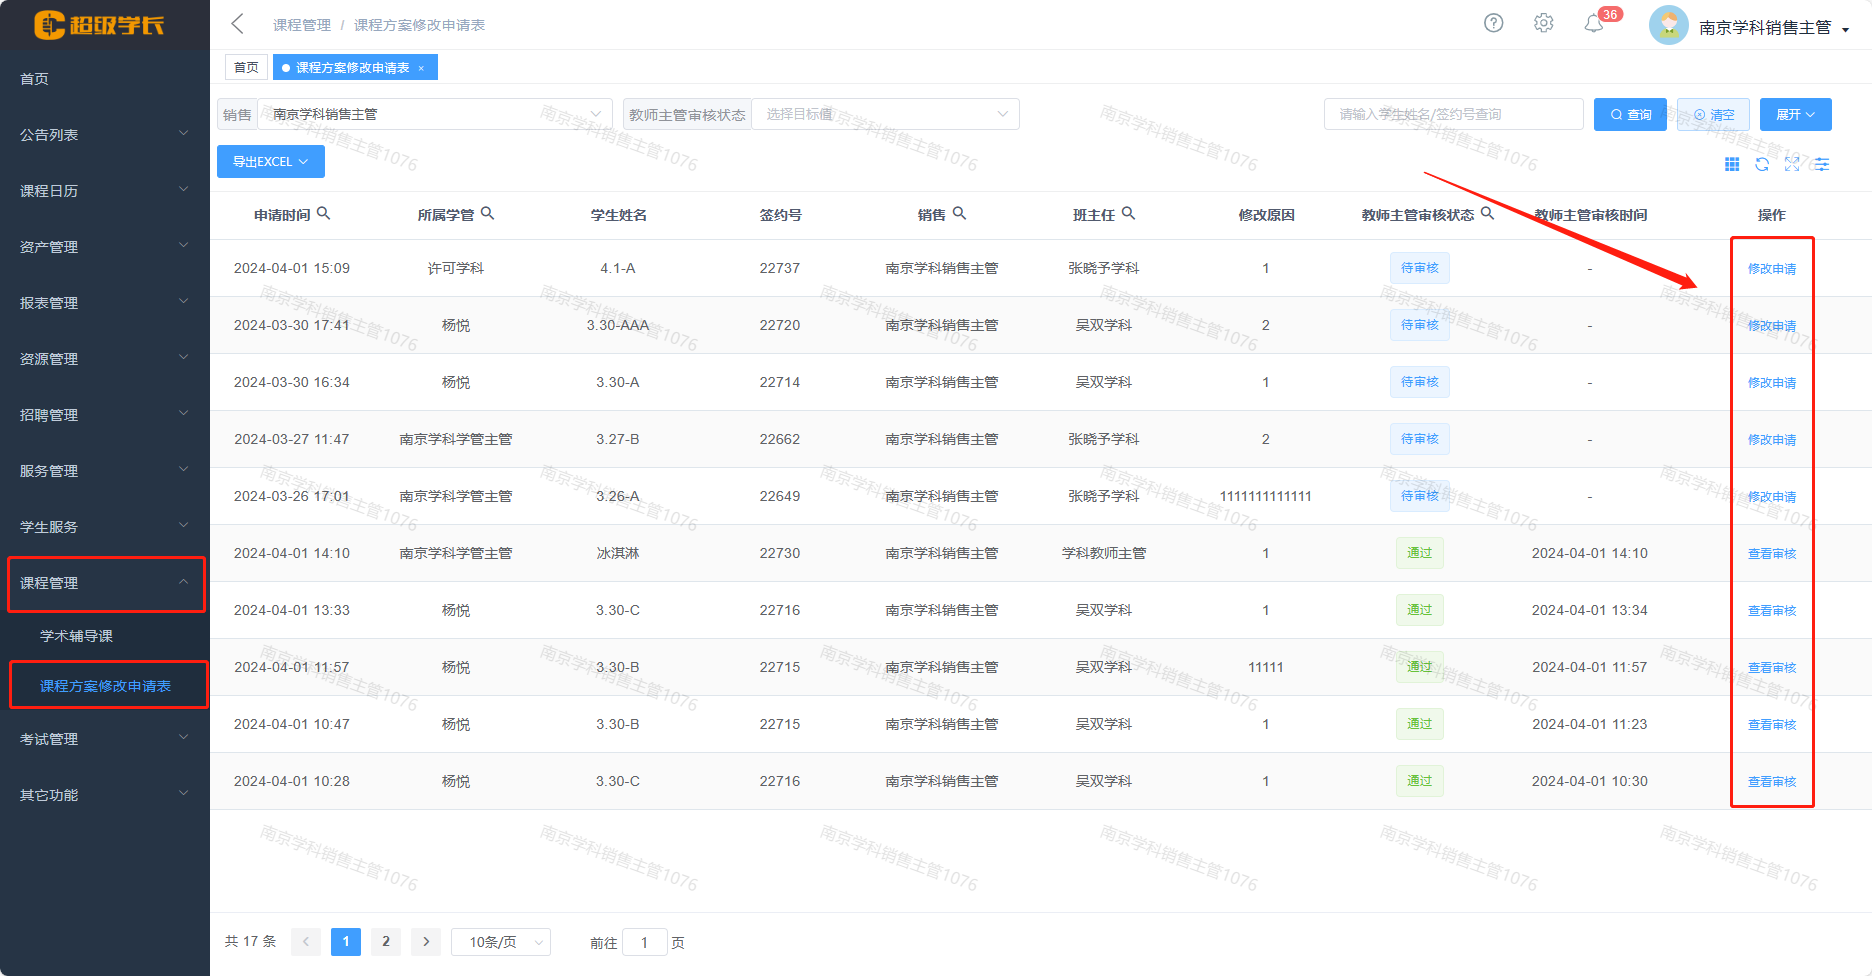
Task: Go to page 2 of the results
Action: click(x=386, y=941)
